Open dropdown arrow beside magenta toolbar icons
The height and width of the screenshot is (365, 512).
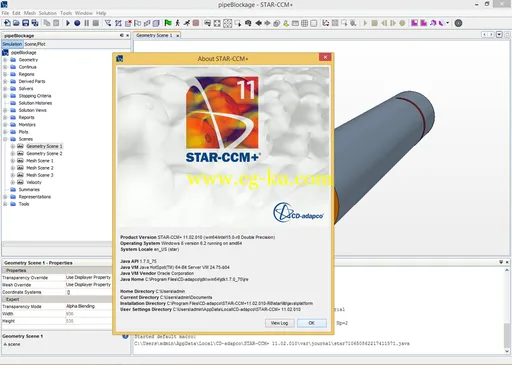click(x=448, y=23)
